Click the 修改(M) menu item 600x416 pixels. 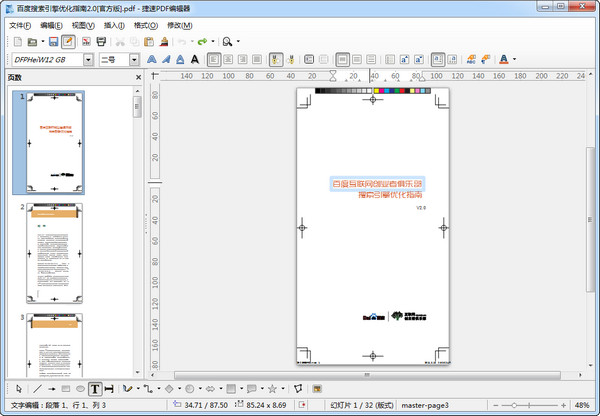coord(180,24)
